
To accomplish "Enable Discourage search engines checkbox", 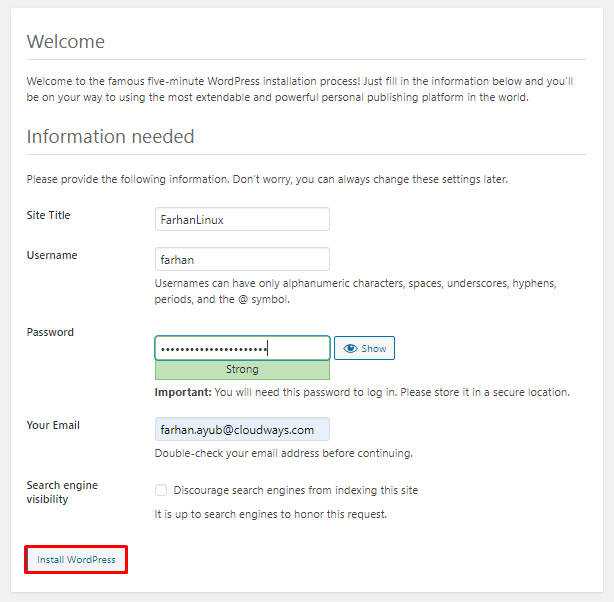I will pyautogui.click(x=161, y=490).
